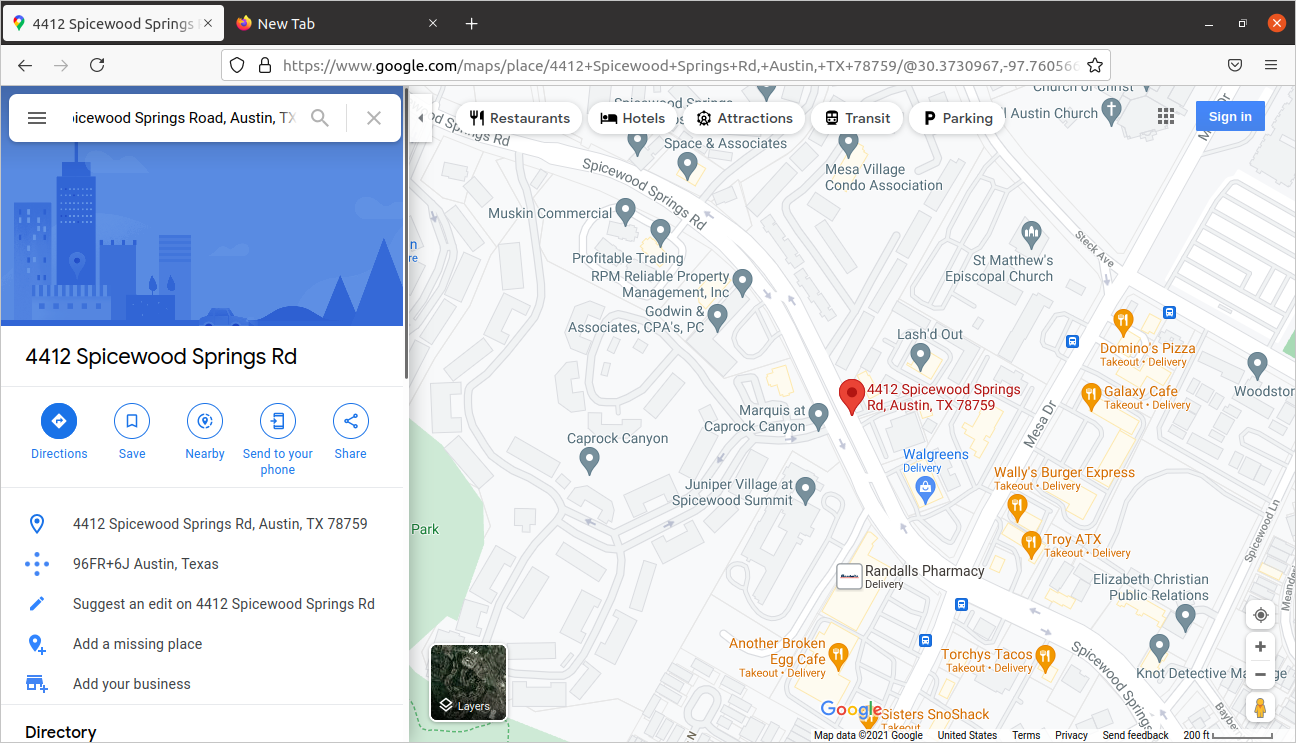
Task: Share this location
Action: tap(351, 421)
